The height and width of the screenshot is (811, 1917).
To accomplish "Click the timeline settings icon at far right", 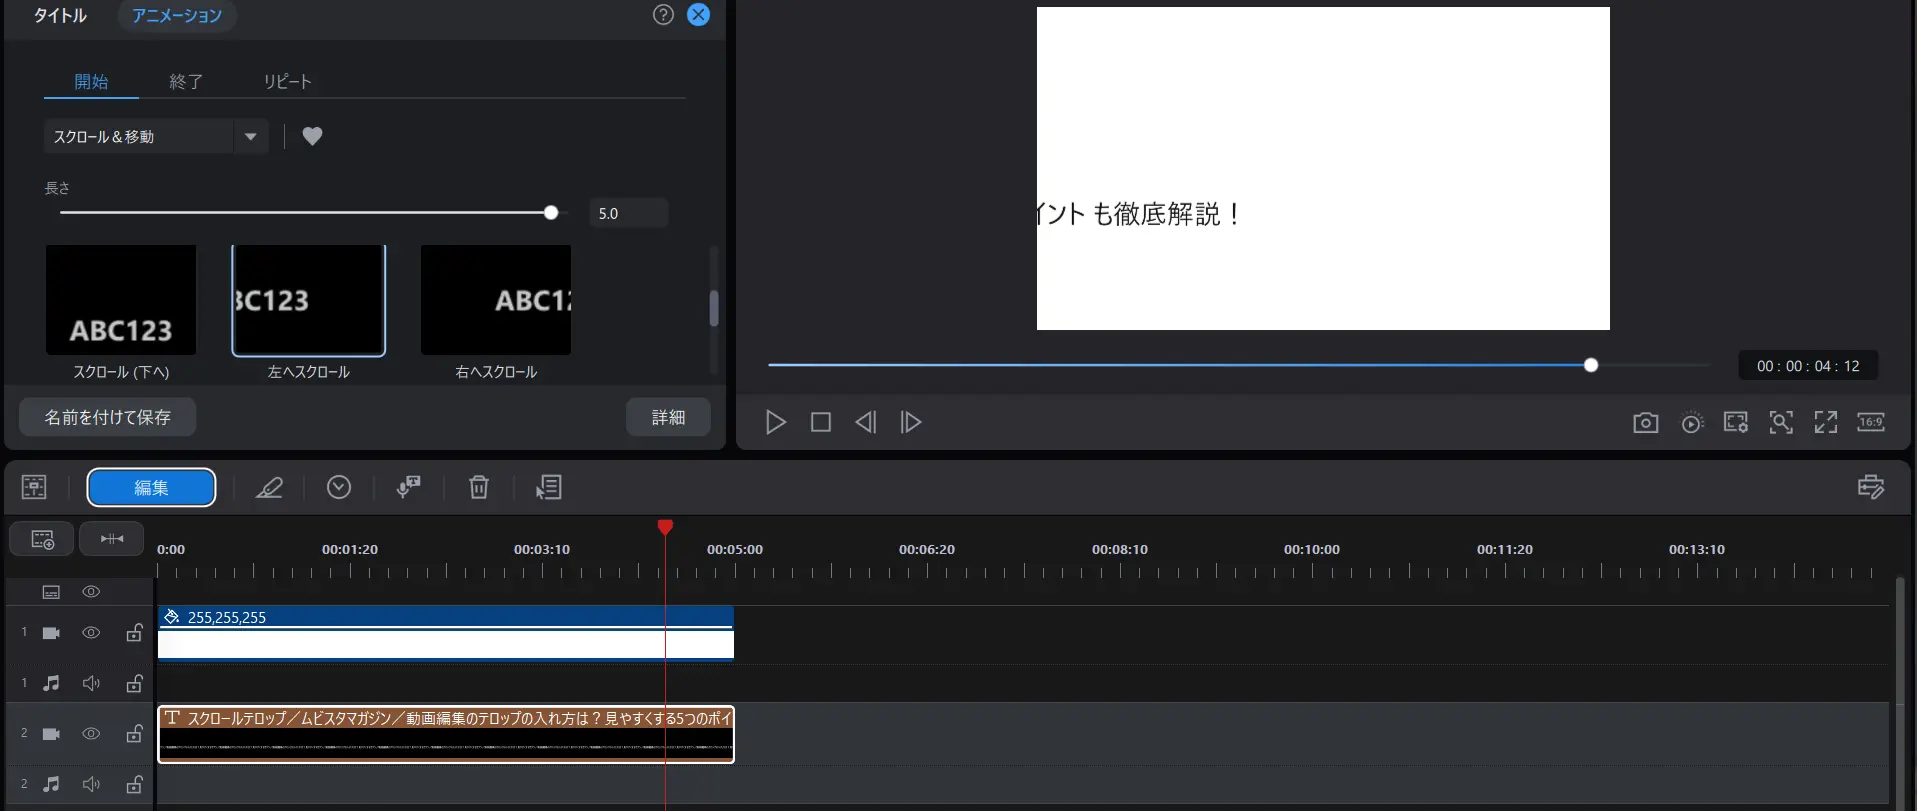I will pos(1871,487).
